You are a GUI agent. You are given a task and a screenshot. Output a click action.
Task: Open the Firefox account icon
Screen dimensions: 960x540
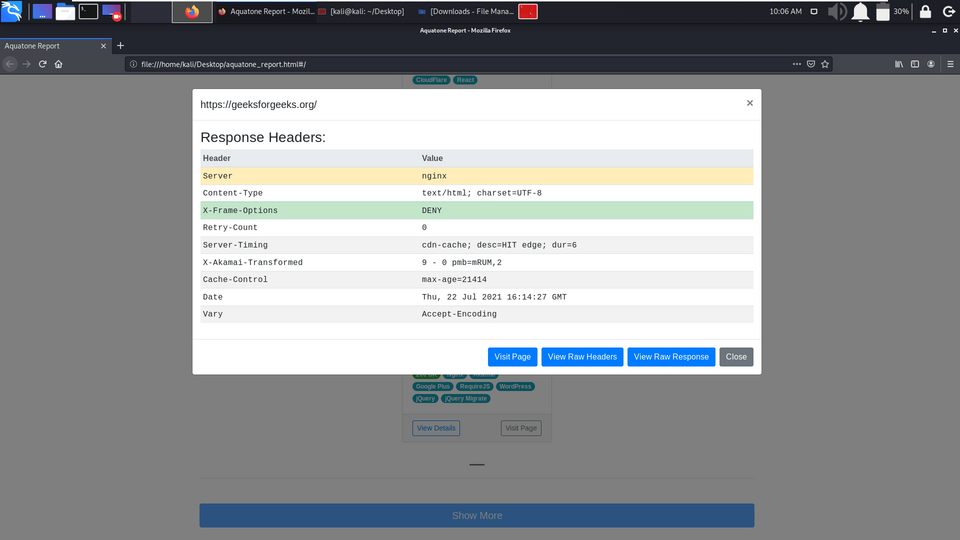pos(931,64)
